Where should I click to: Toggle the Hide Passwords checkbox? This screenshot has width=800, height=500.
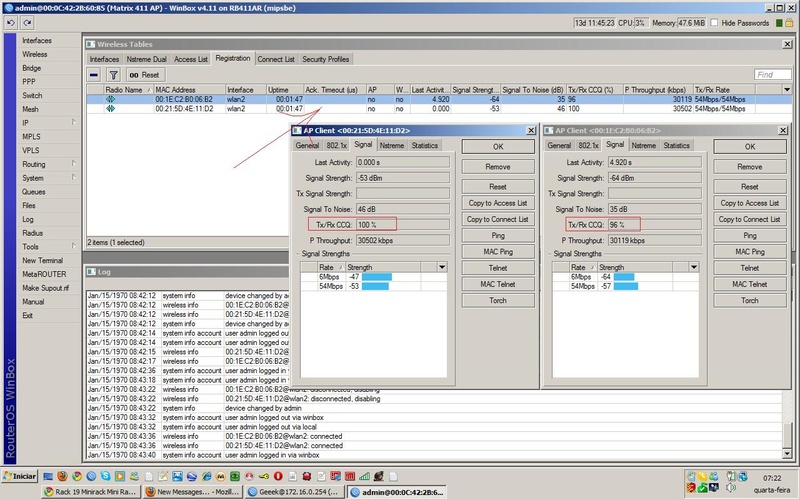714,23
